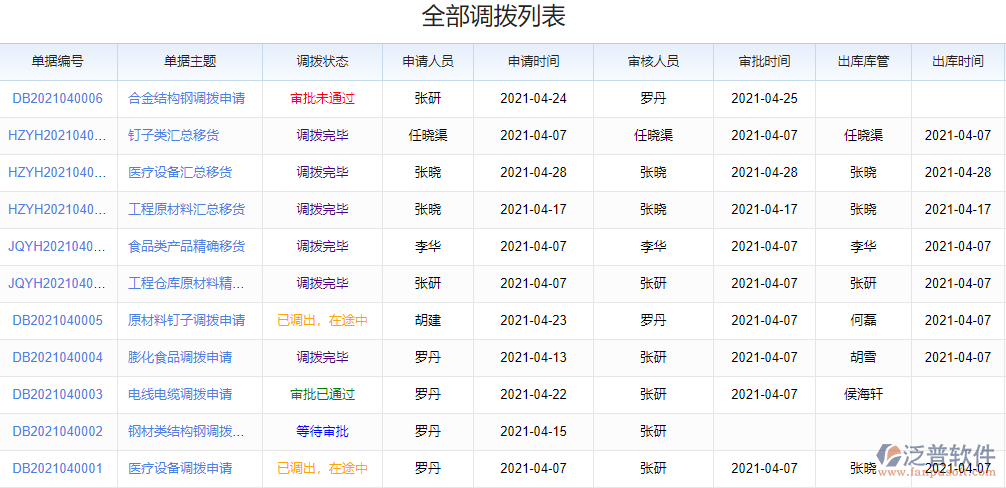Select the 电线电缆调拨申请 record
The image size is (1006, 488).
click(180, 395)
